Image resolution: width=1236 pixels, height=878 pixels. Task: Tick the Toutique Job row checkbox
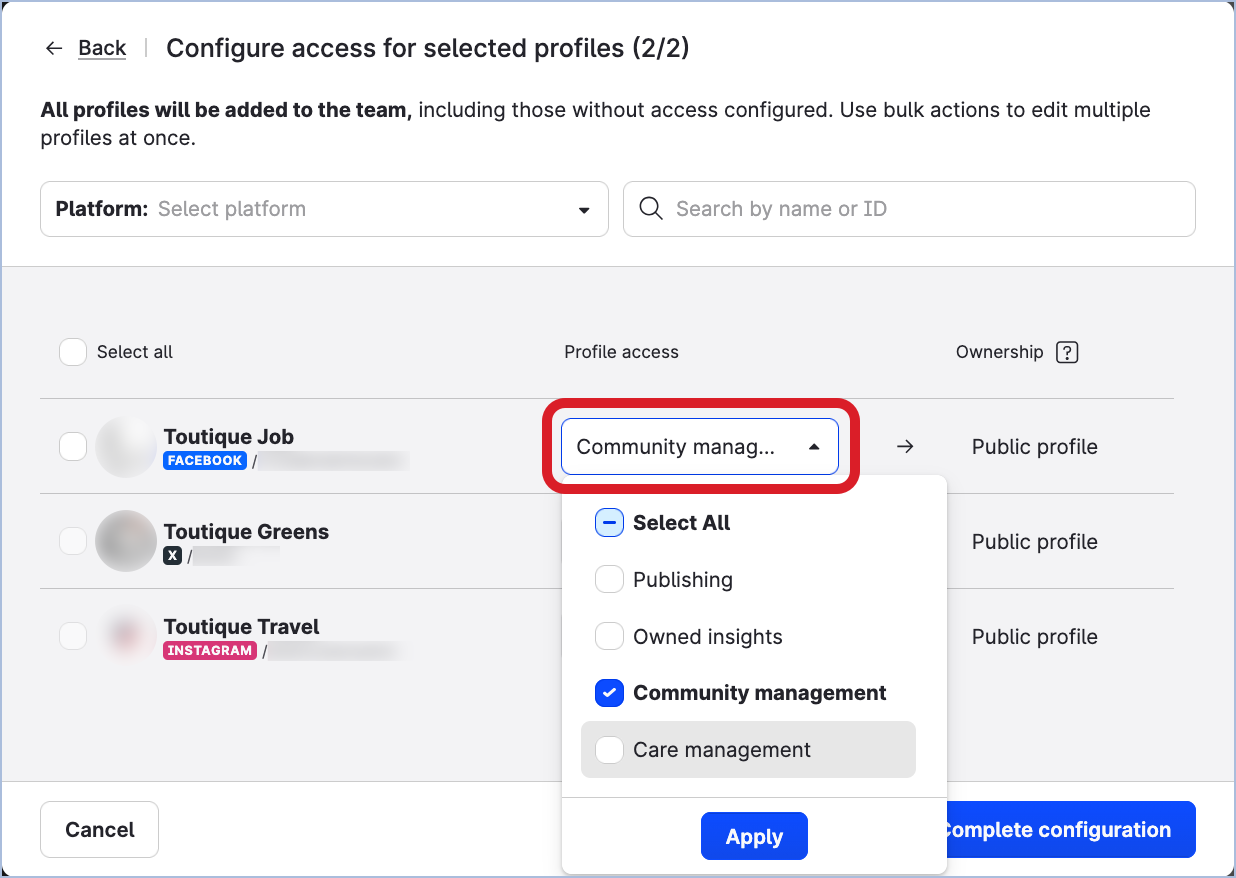[x=73, y=447]
